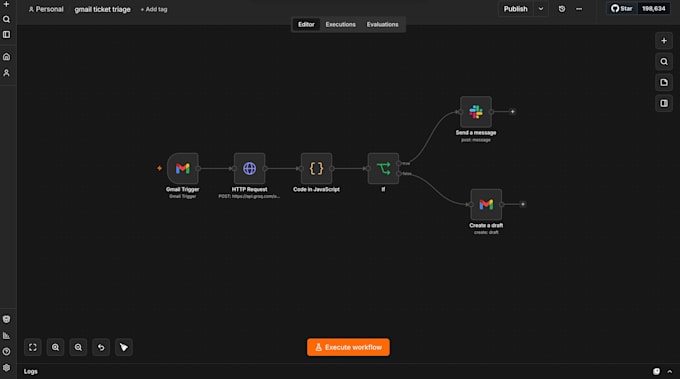
Task: Click the If node true output
Action: [399, 163]
